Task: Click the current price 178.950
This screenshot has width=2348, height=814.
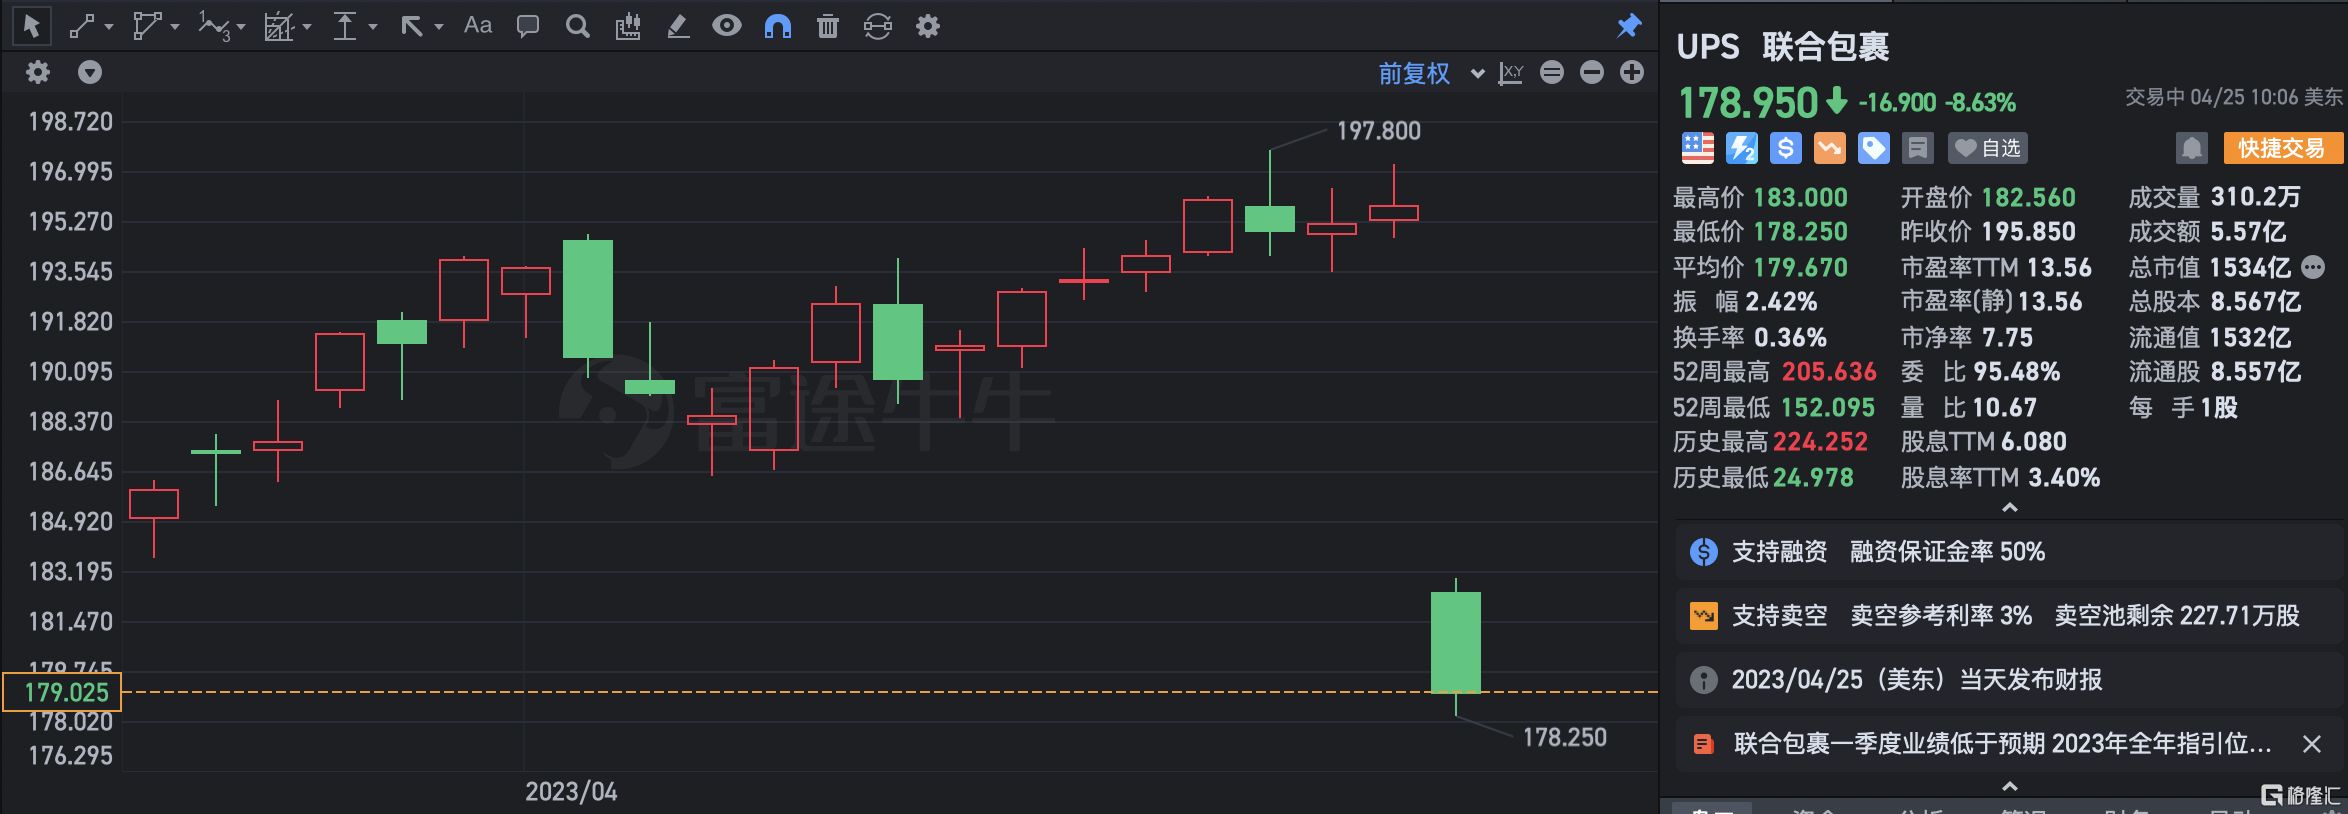Action: click(x=1748, y=102)
